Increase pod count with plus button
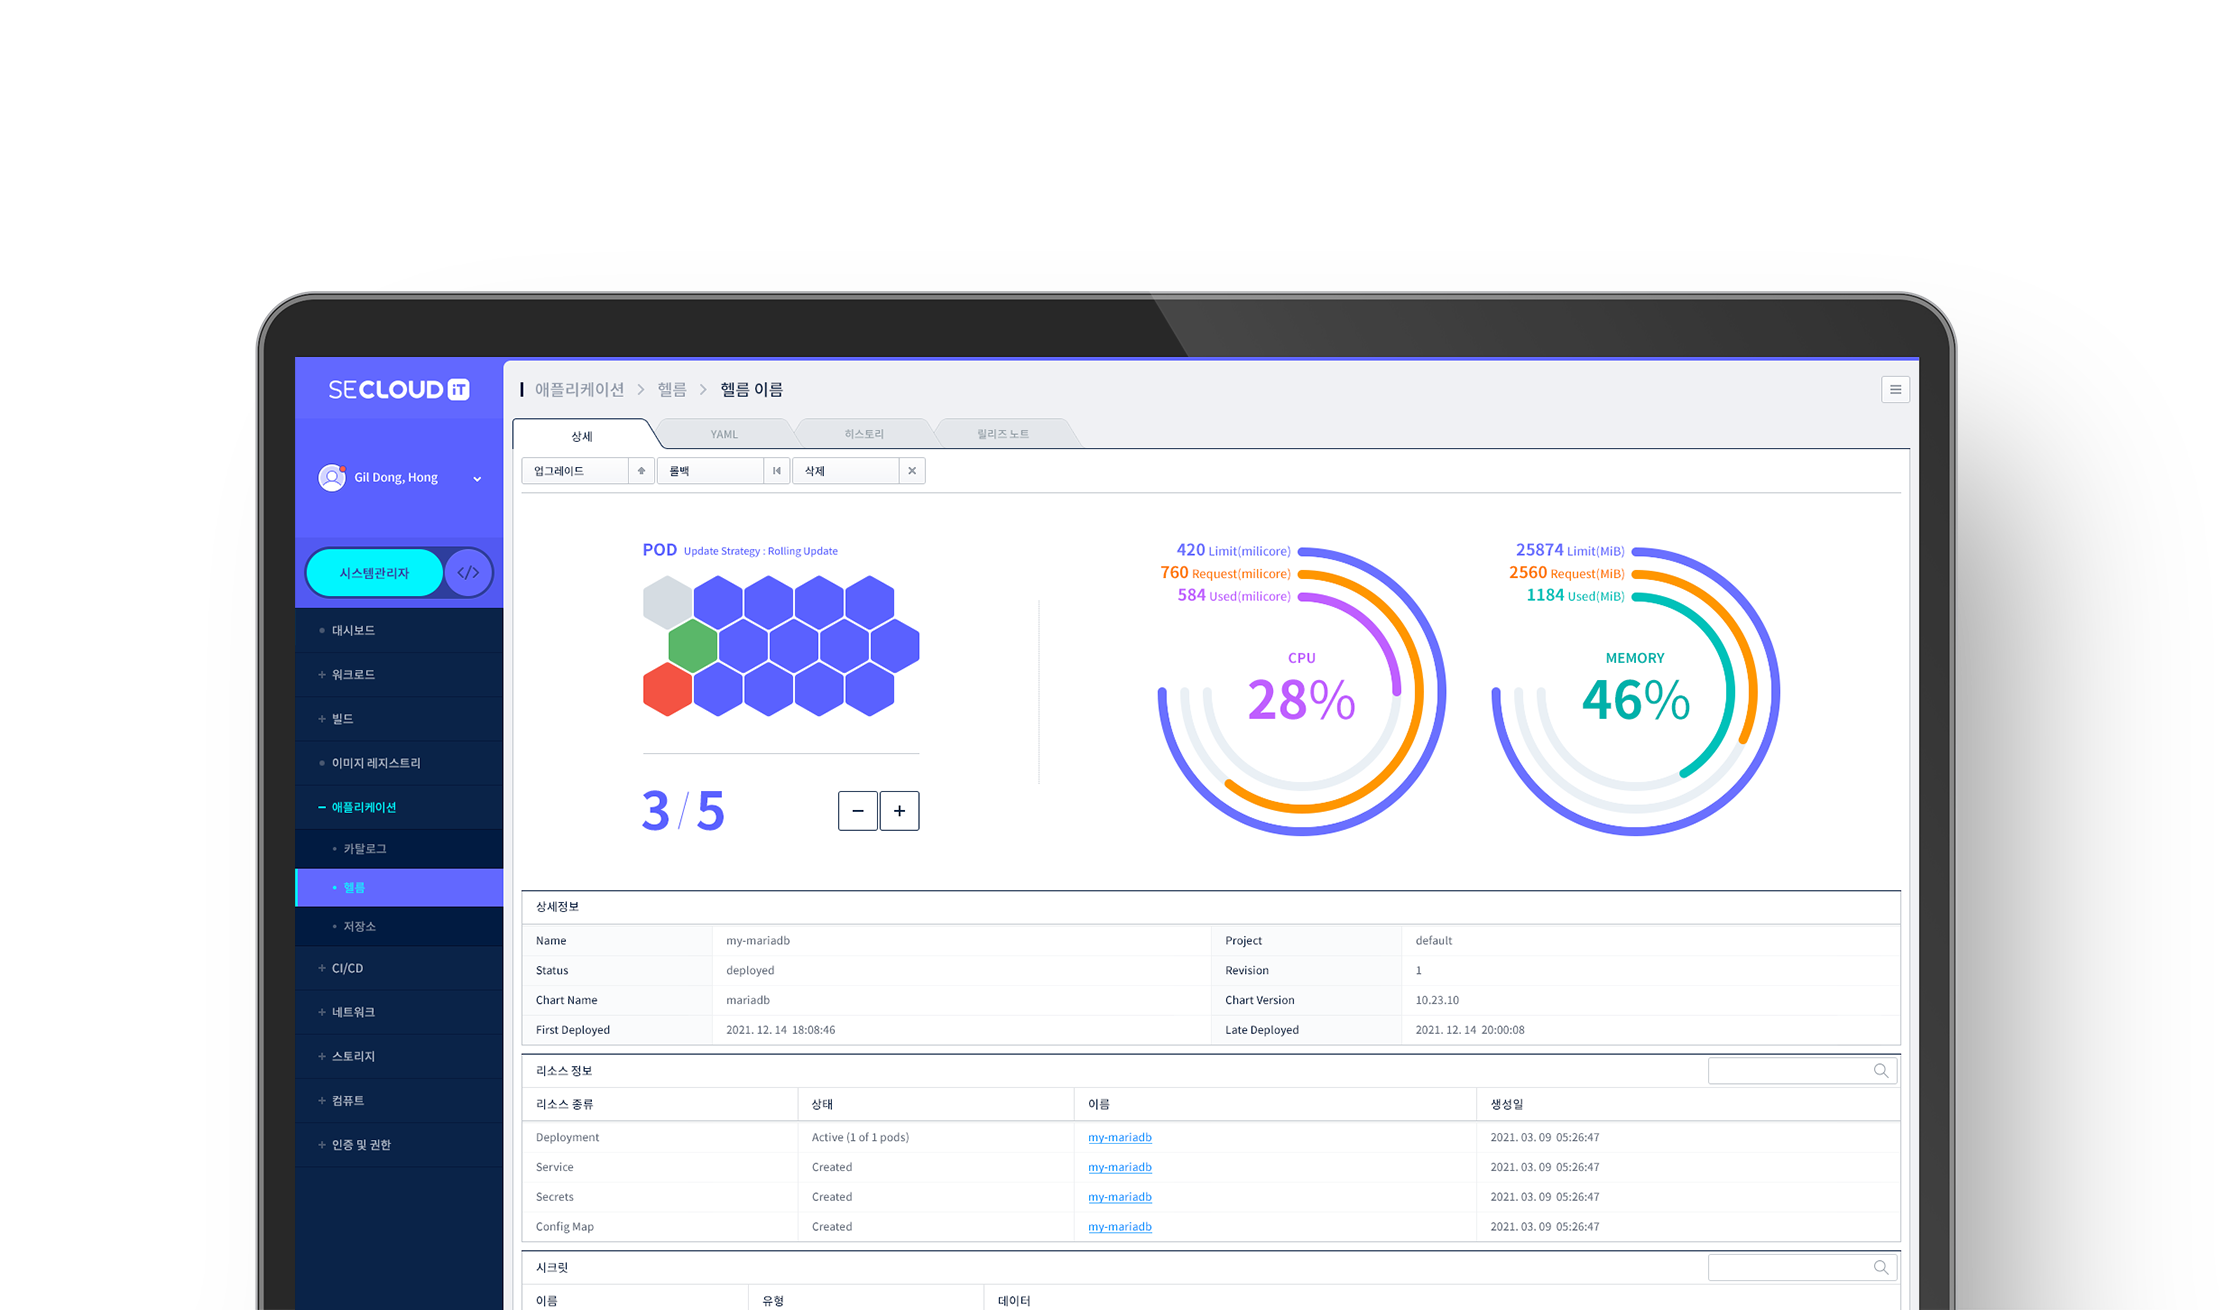Image resolution: width=2220 pixels, height=1310 pixels. (899, 811)
